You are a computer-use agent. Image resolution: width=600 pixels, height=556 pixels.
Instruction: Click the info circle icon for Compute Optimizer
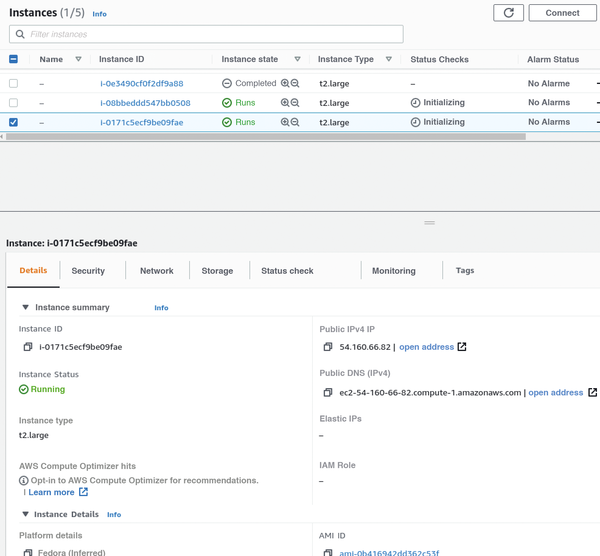pyautogui.click(x=24, y=480)
